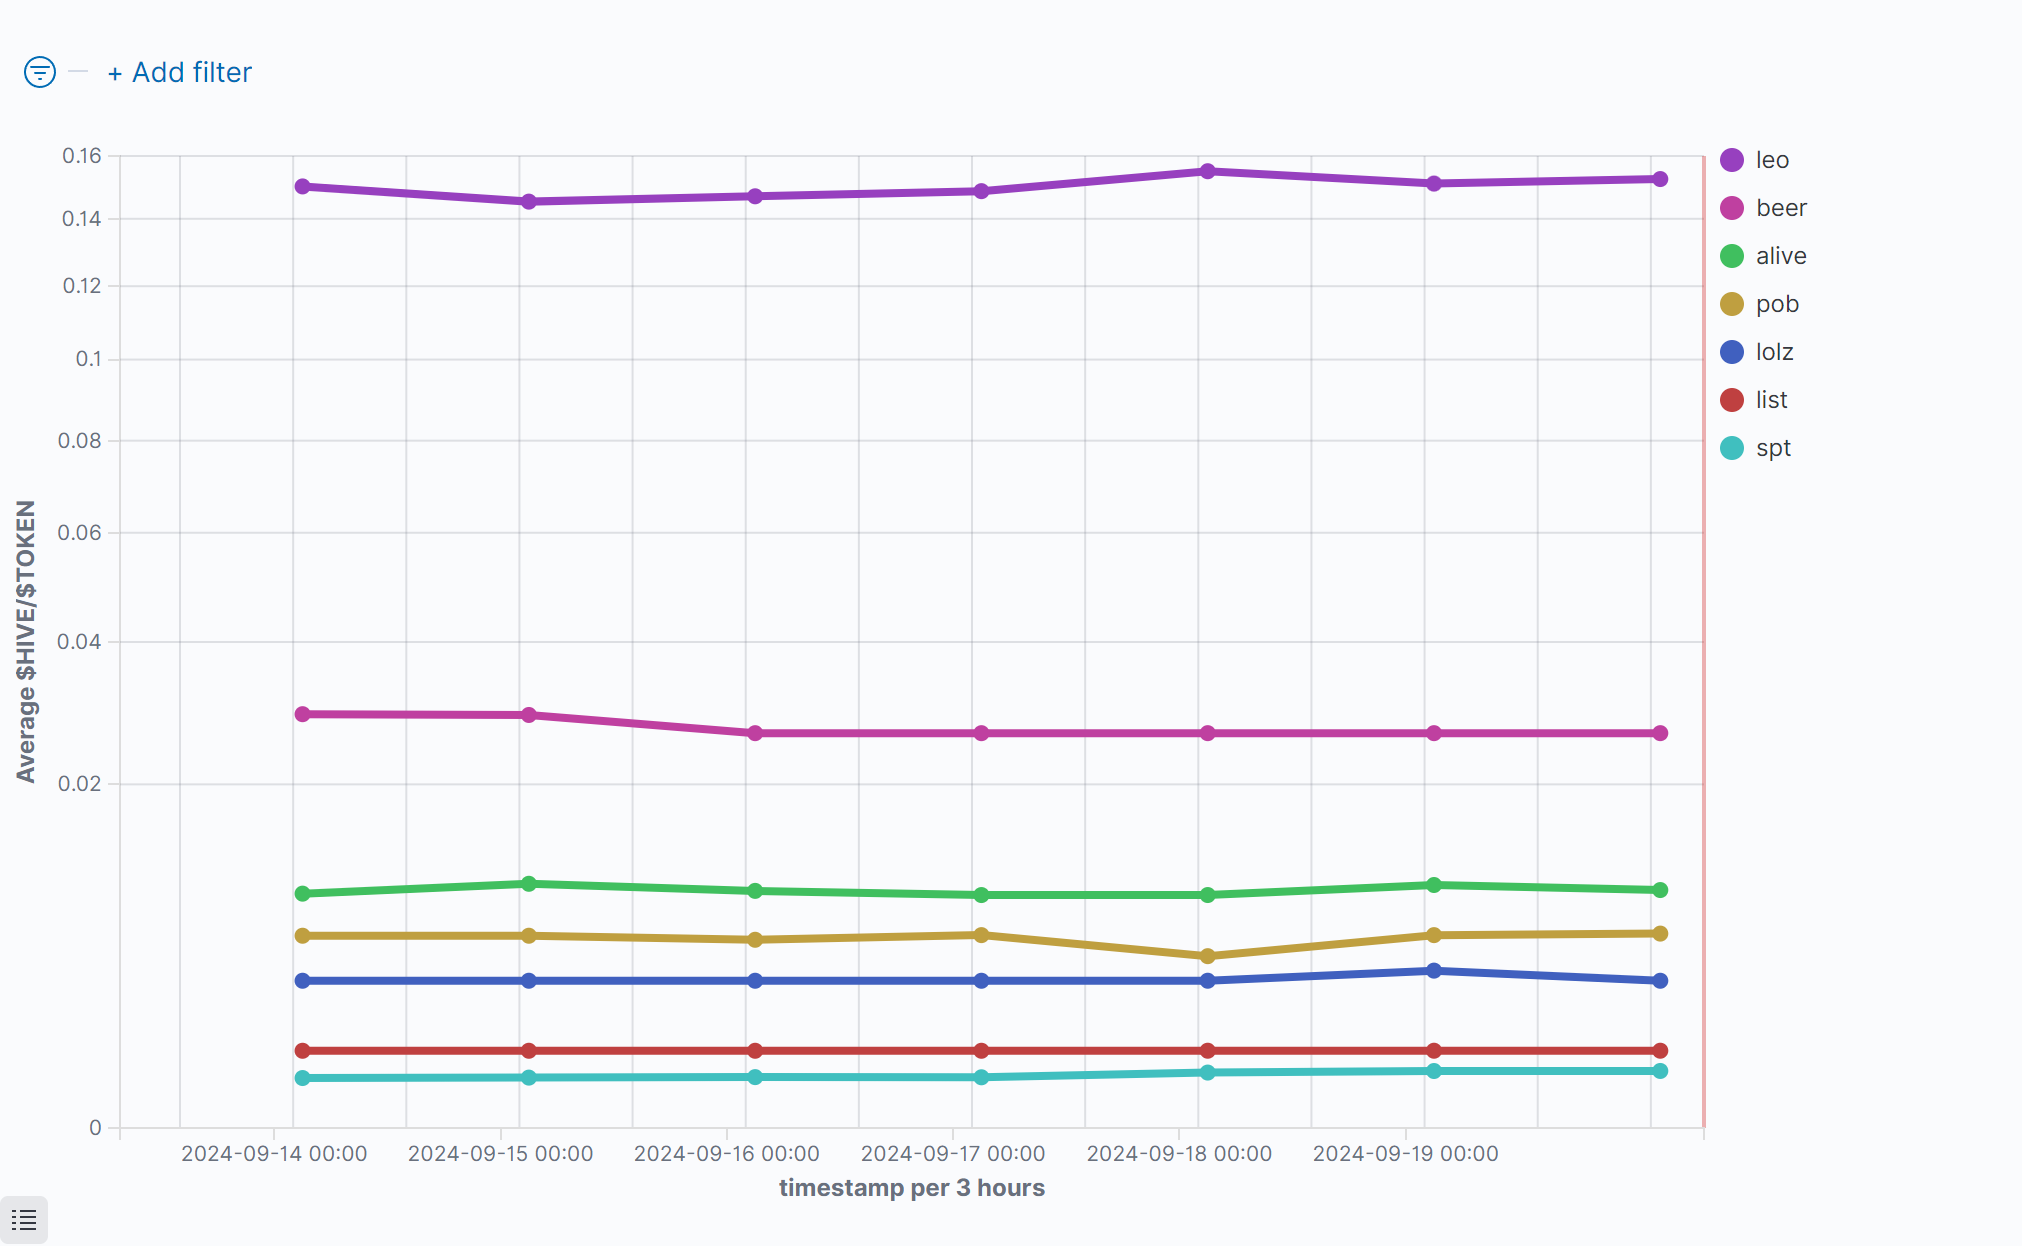Toggle the beer series label
Image resolution: width=2022 pixels, height=1246 pixels.
click(x=1781, y=208)
